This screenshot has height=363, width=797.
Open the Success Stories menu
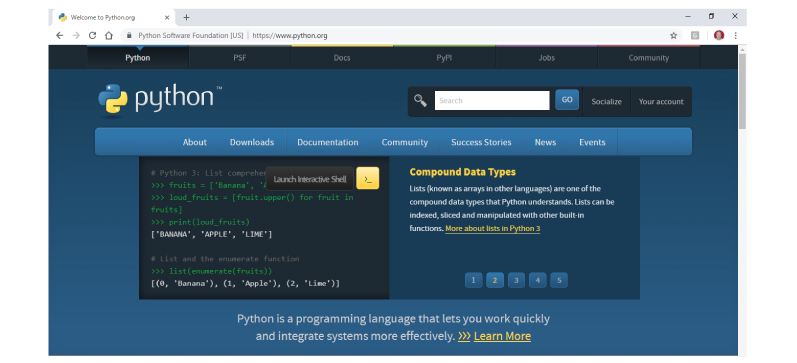point(481,142)
